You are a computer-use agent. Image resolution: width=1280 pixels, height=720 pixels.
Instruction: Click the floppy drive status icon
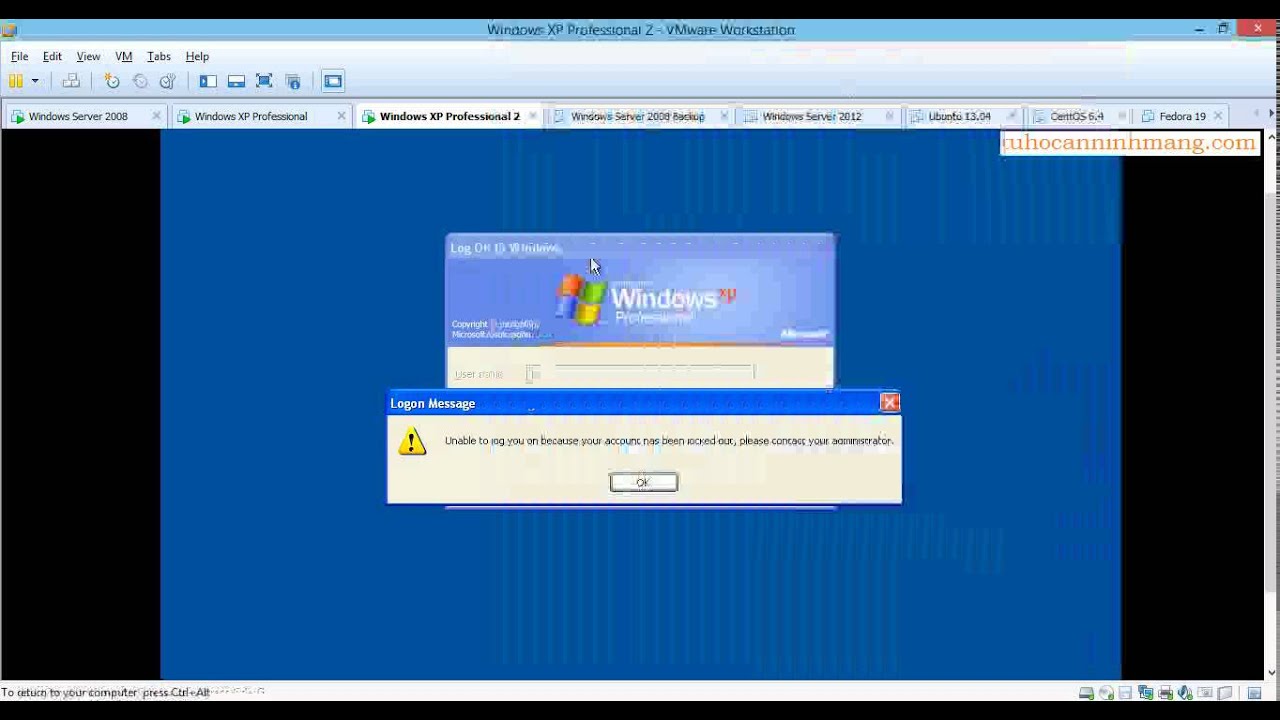click(1126, 692)
